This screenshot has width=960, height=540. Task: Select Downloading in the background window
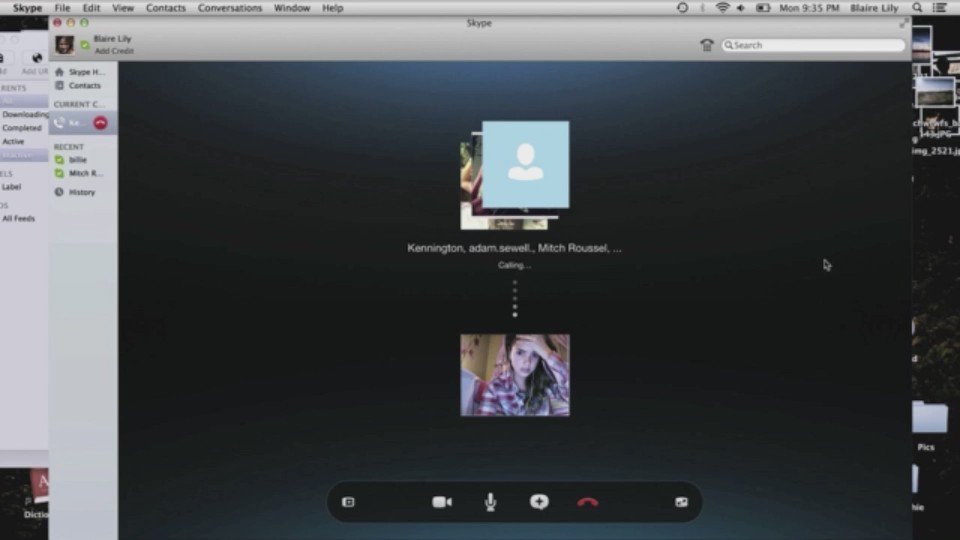coord(24,114)
